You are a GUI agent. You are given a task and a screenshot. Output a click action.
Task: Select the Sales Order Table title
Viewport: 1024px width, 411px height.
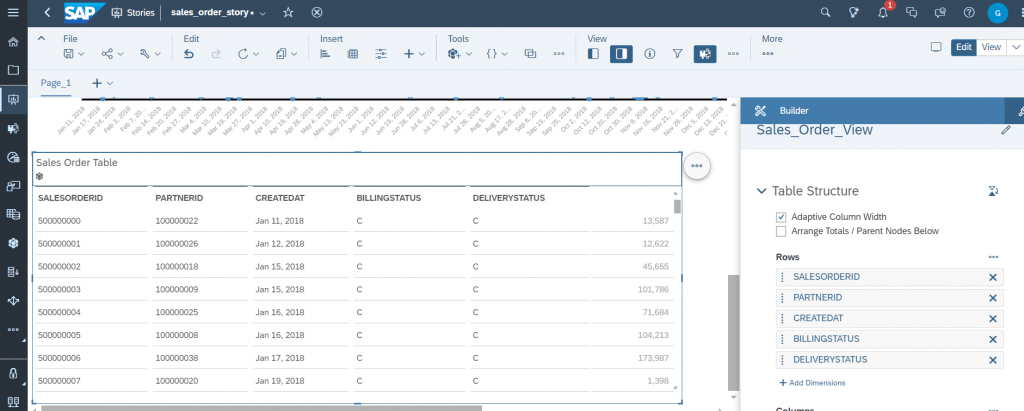tap(77, 163)
